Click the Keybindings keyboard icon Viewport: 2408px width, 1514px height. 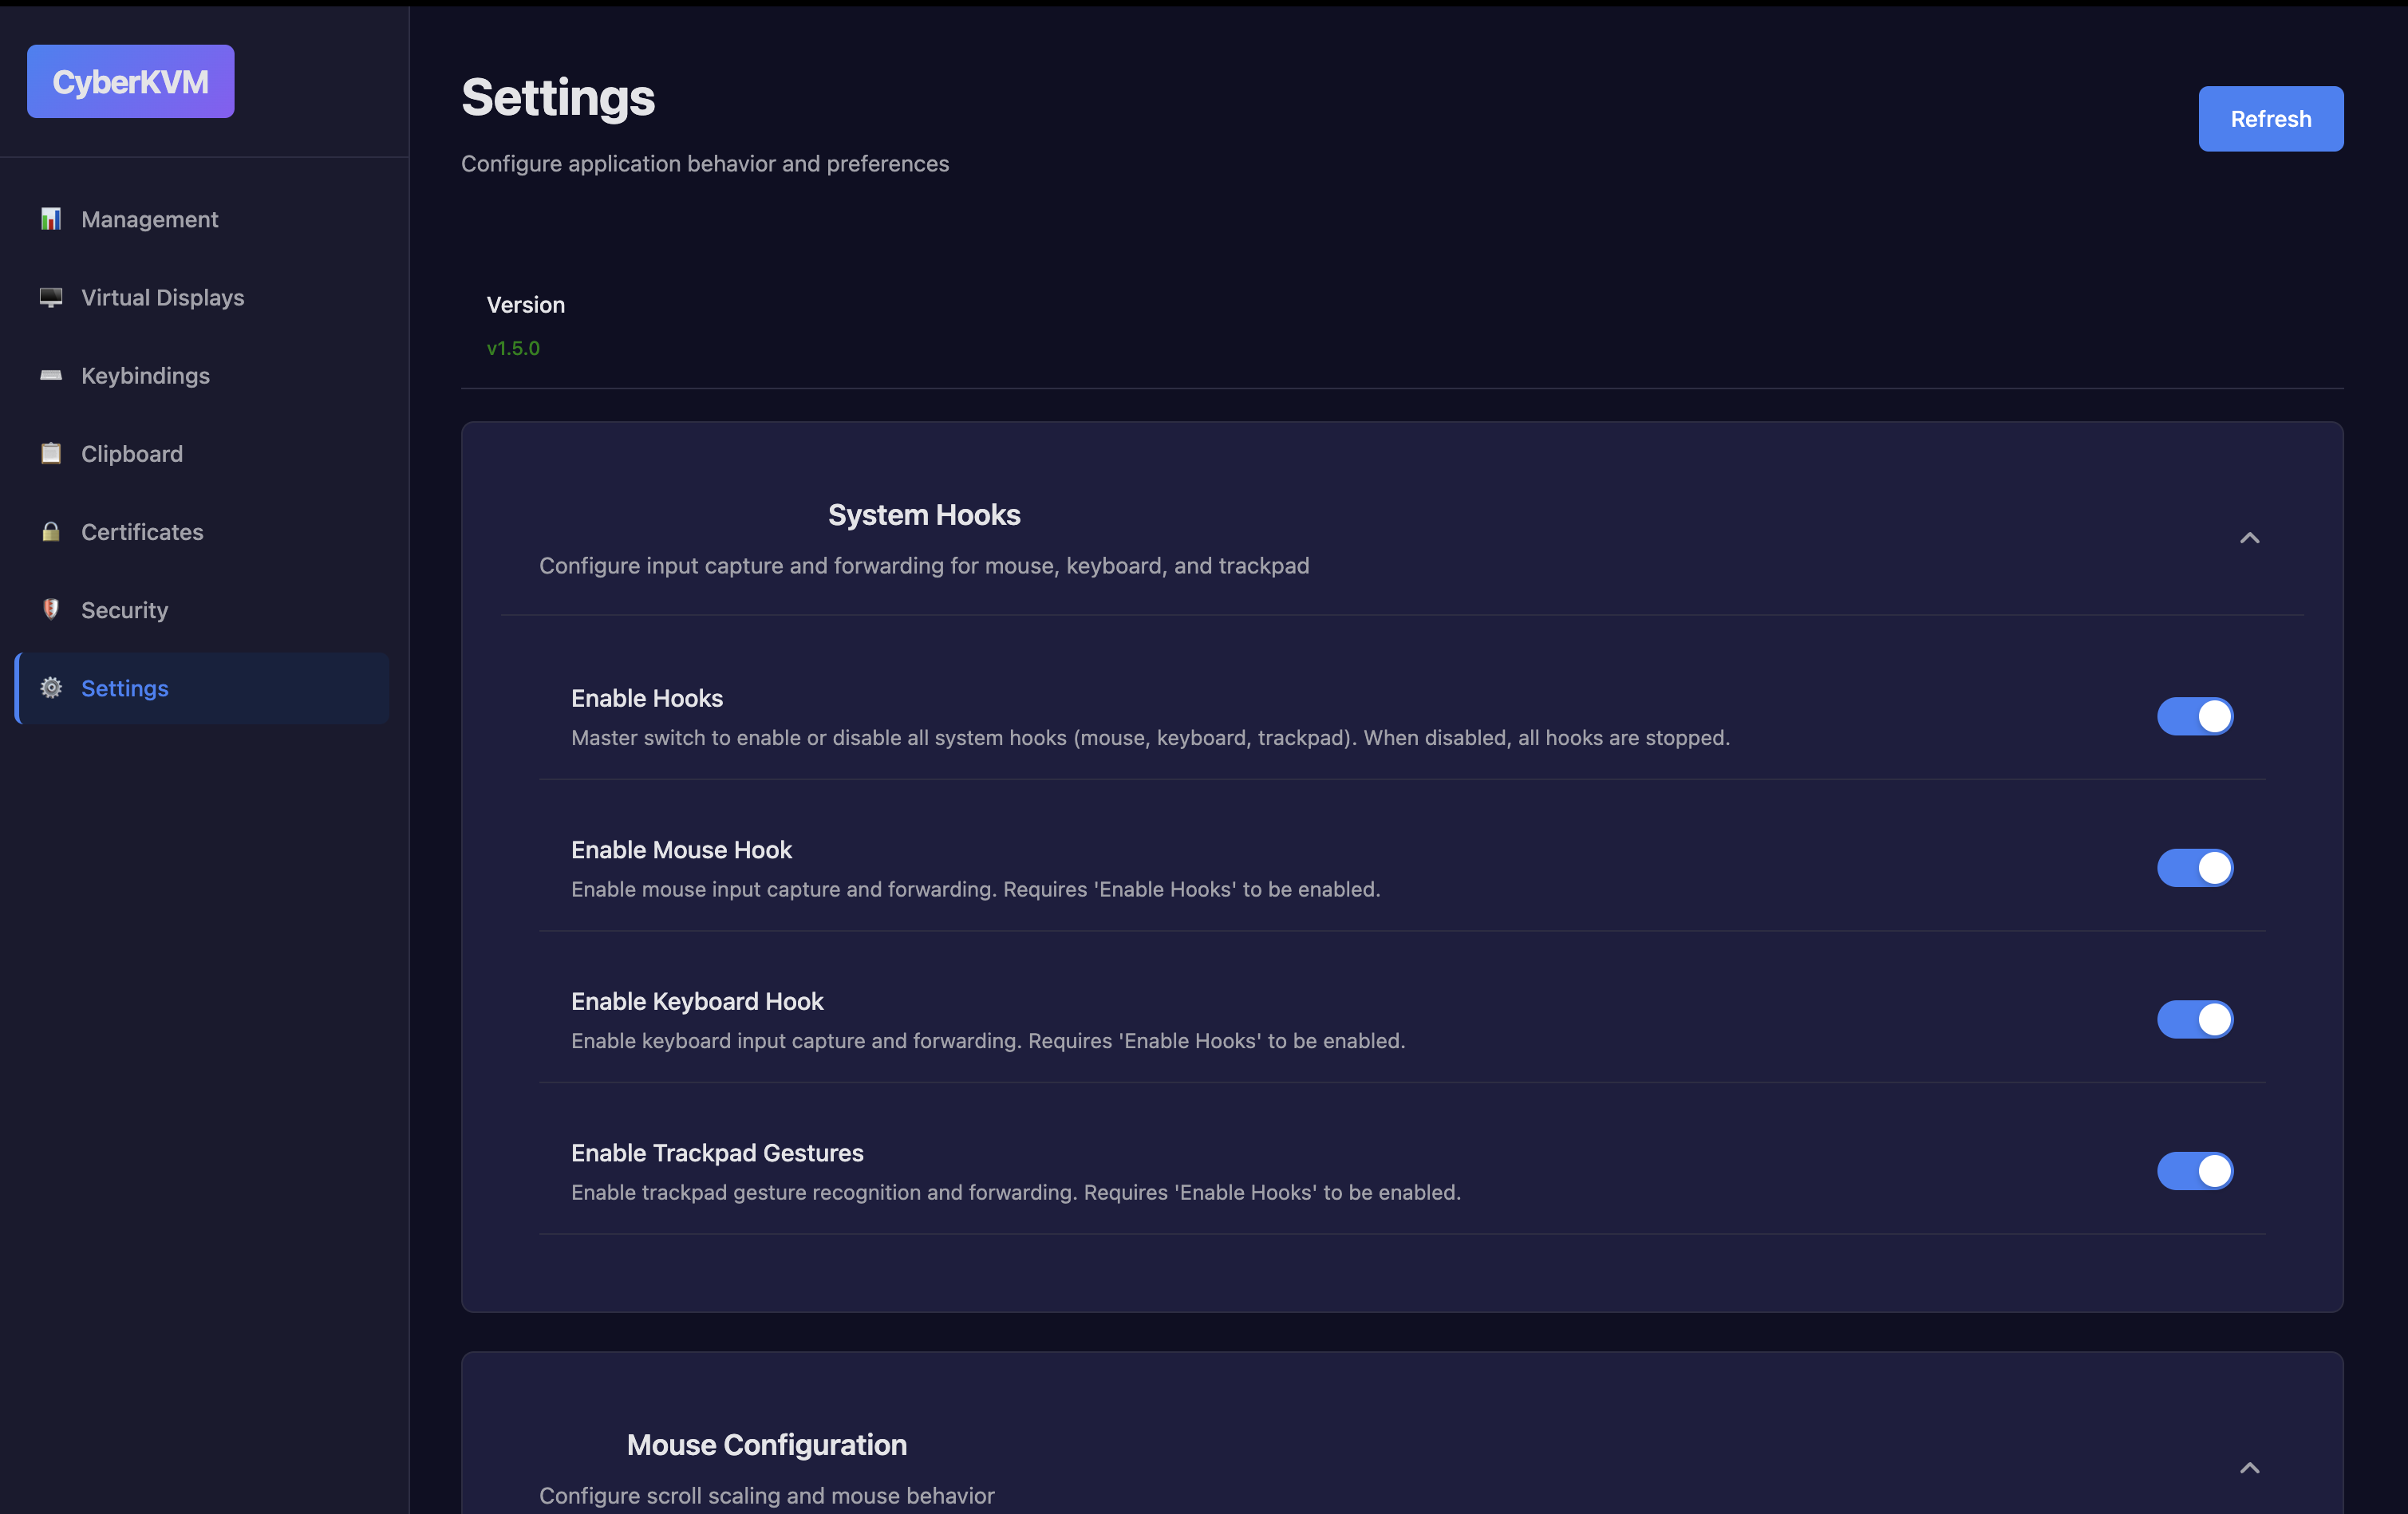tap(50, 375)
